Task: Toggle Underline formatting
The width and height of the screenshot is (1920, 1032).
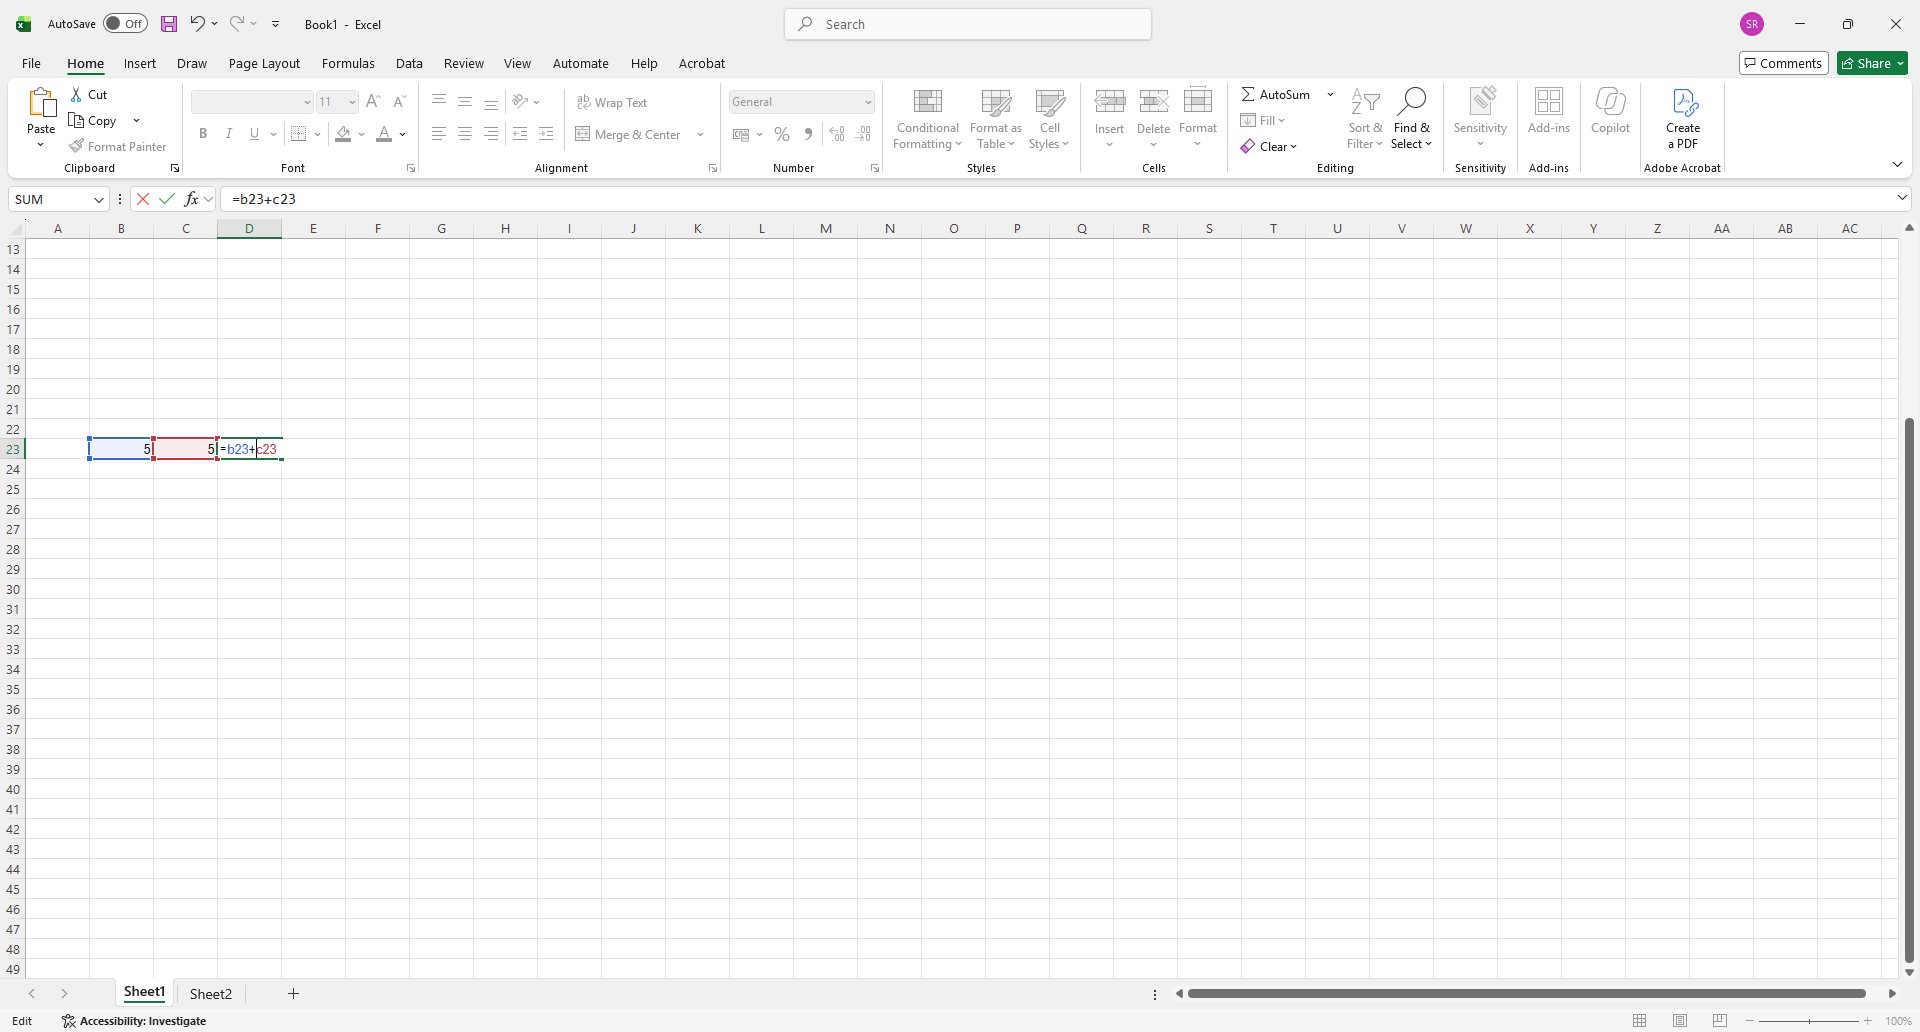Action: tap(254, 134)
